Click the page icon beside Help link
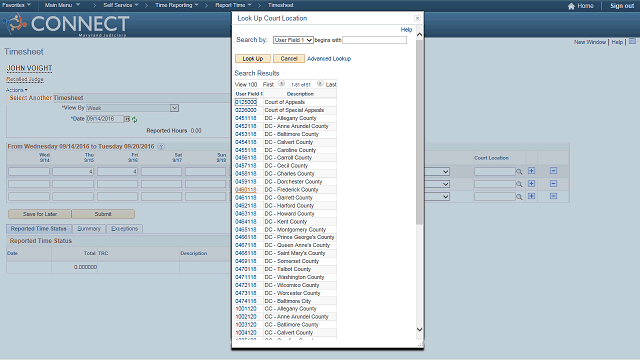The width and height of the screenshot is (640, 360). pos(632,42)
